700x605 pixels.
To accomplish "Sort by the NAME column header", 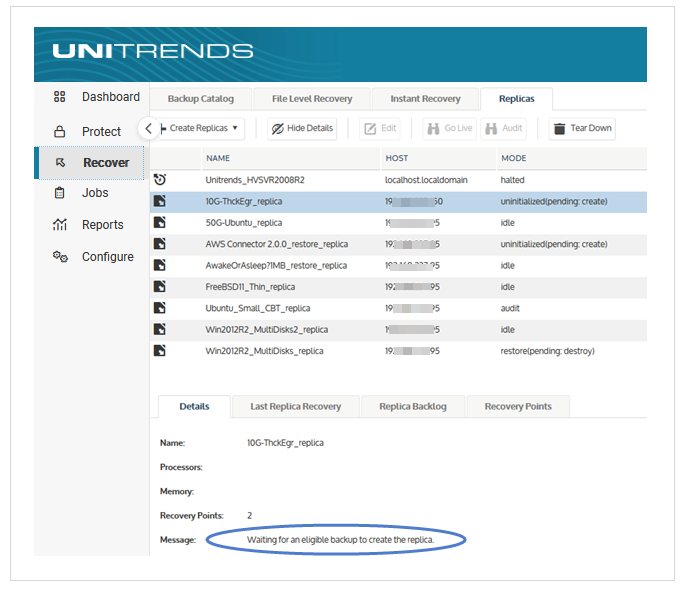I will (x=291, y=158).
